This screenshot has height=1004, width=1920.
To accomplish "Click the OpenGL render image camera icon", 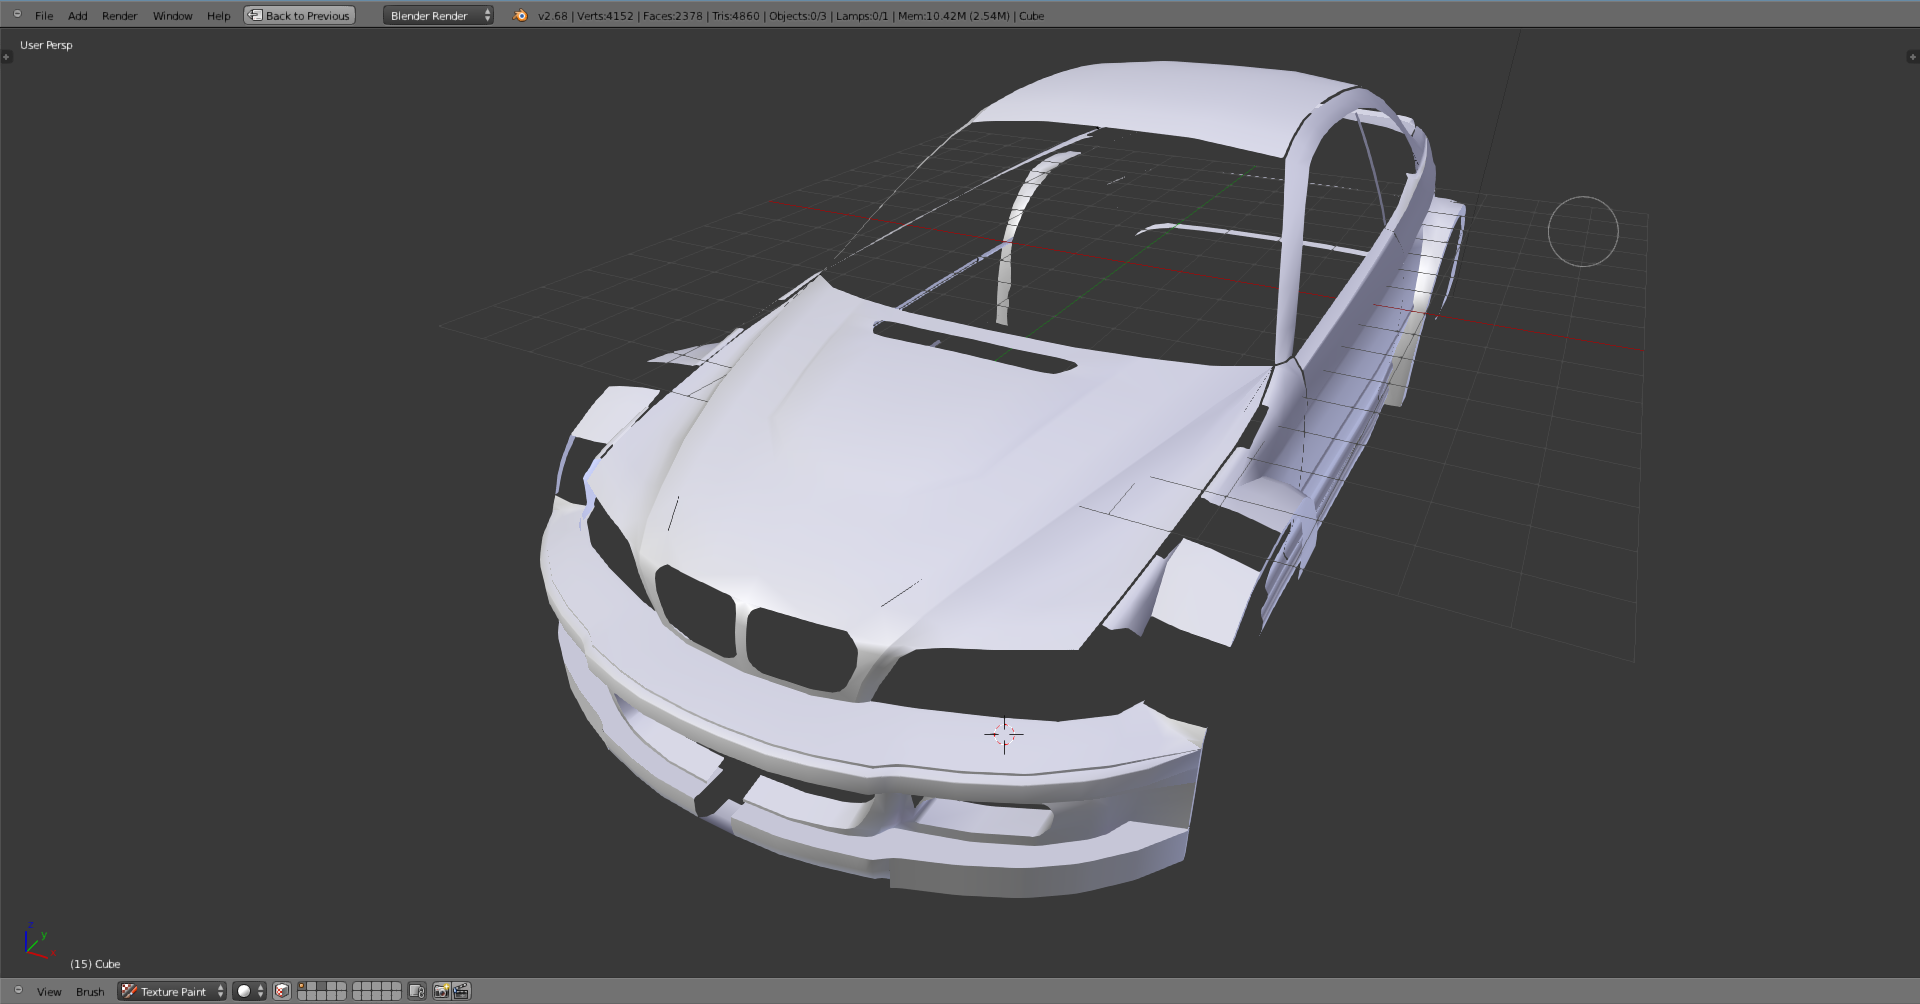I will (441, 991).
